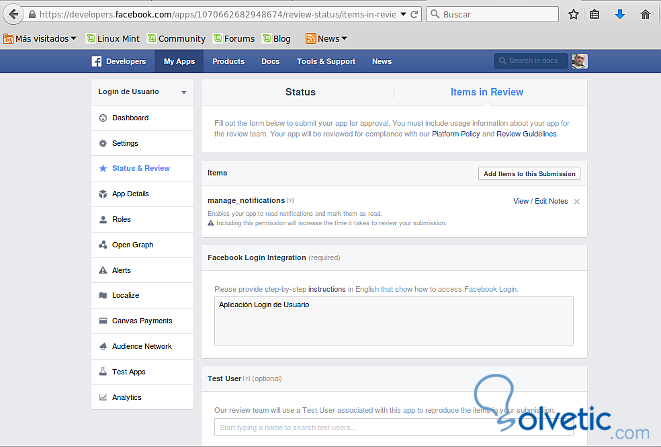This screenshot has width=661, height=447.
Task: Follow the Review Guidelines link
Action: (527, 134)
